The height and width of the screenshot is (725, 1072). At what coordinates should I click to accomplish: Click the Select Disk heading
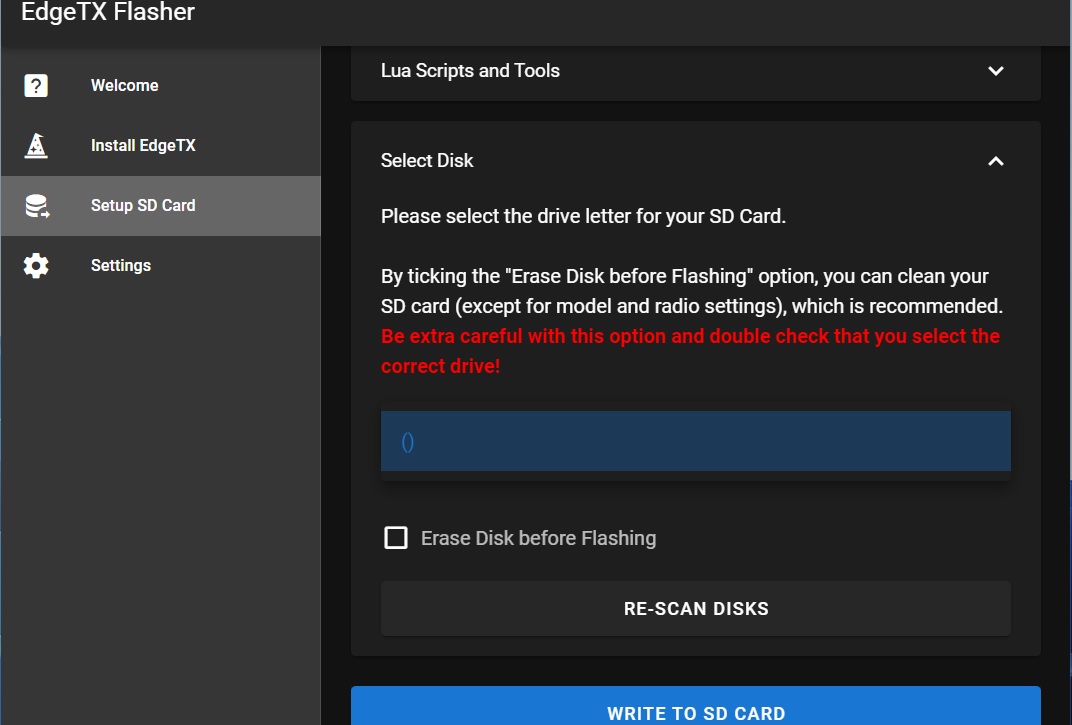pos(427,161)
